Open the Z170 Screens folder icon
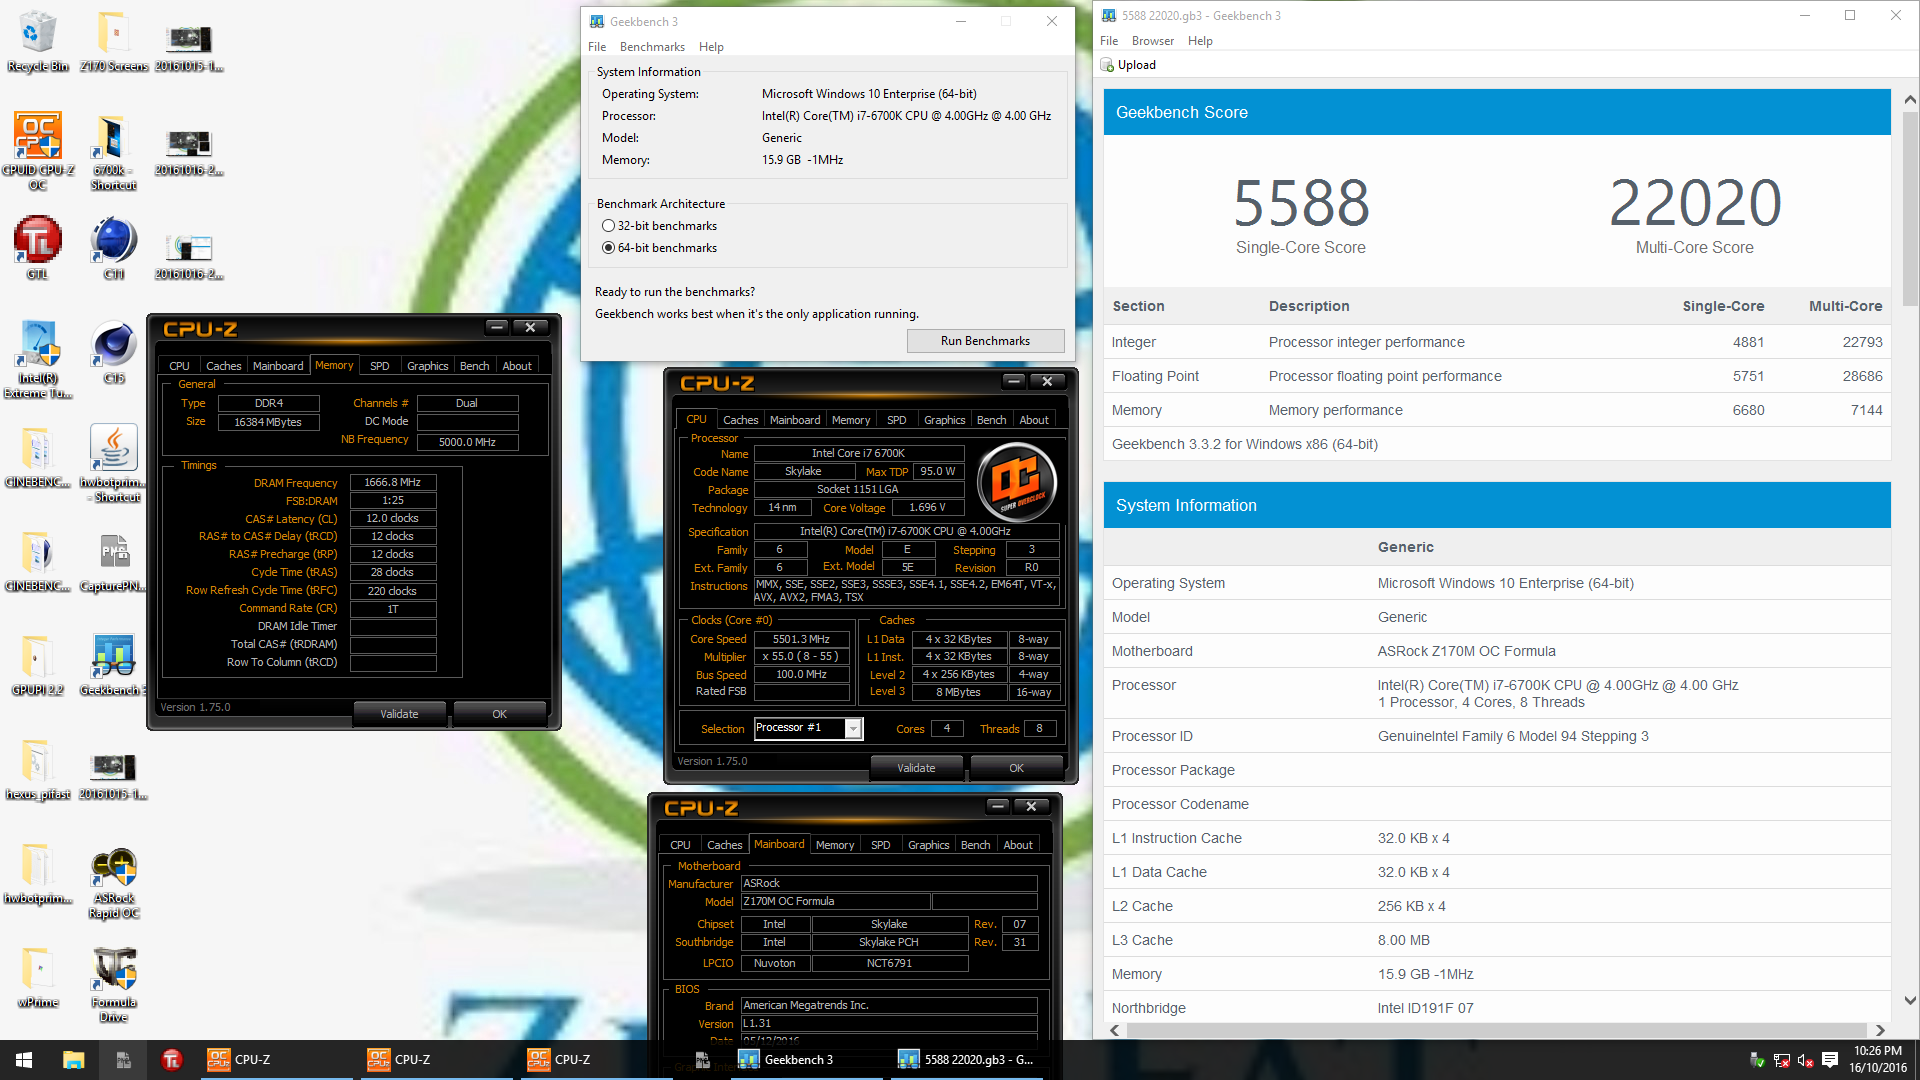The height and width of the screenshot is (1080, 1920). [x=114, y=41]
